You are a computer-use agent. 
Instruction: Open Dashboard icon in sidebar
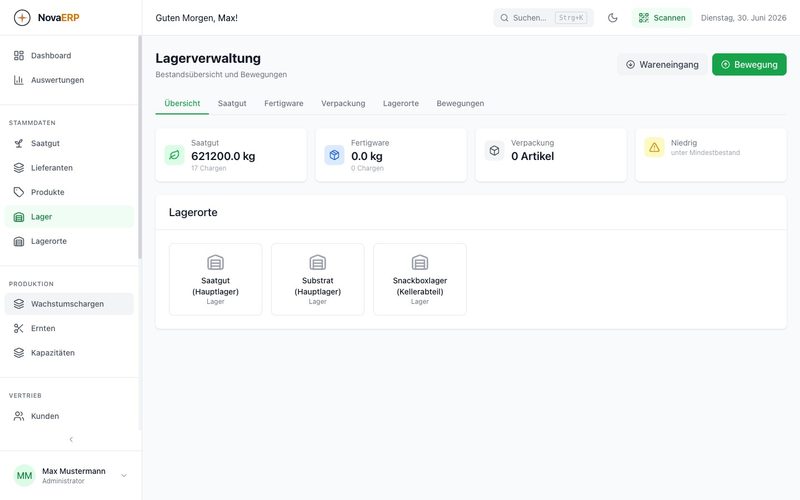(19, 56)
